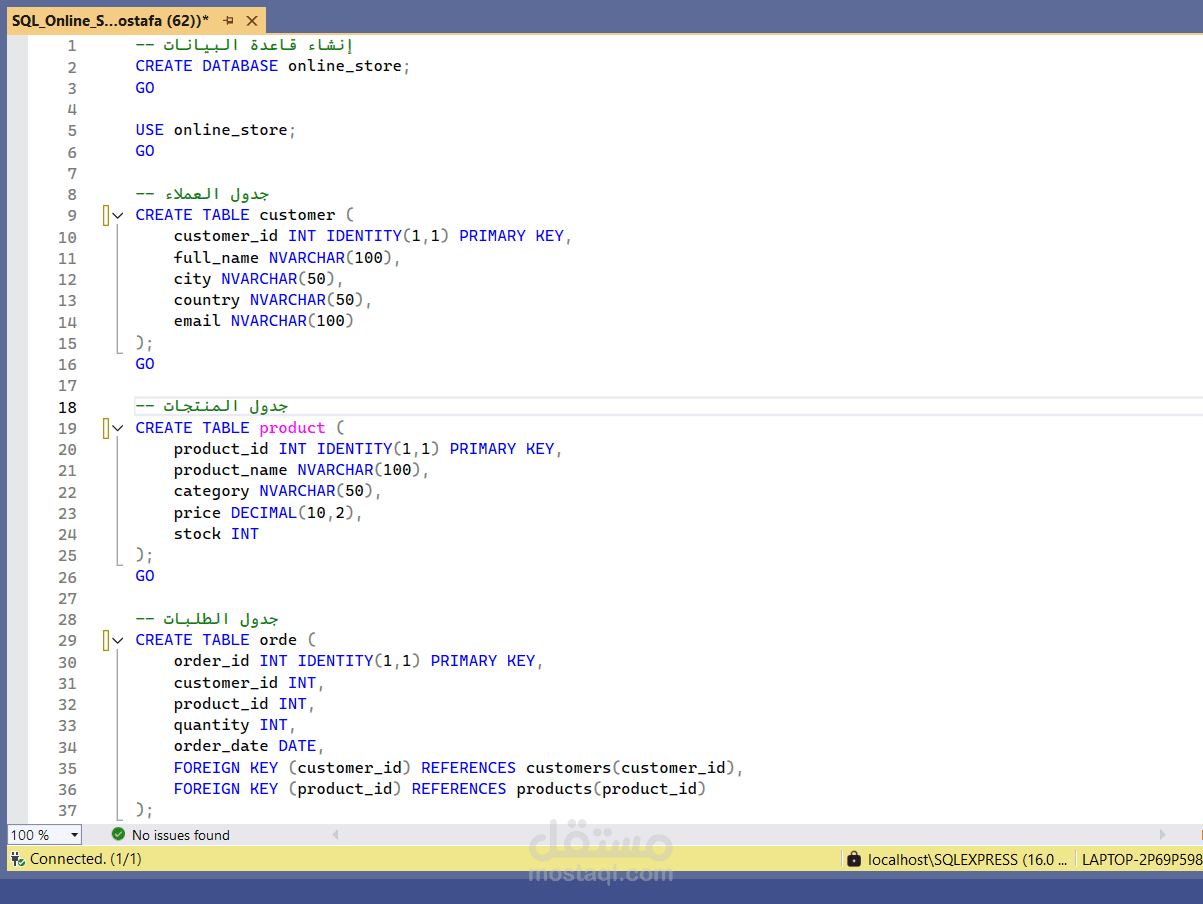Click the left arrow of horizontal scrollbar
Screen dimensions: 1203x904
335,834
